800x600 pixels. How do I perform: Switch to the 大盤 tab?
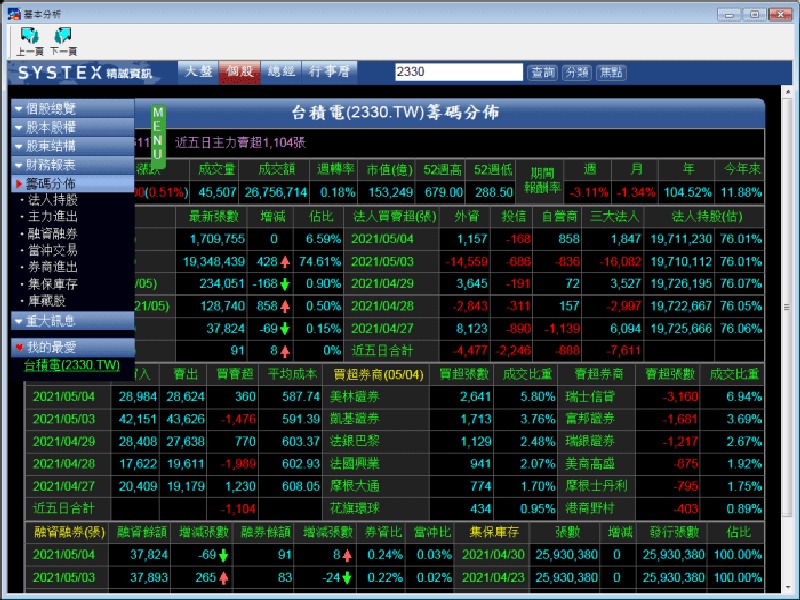click(x=197, y=72)
